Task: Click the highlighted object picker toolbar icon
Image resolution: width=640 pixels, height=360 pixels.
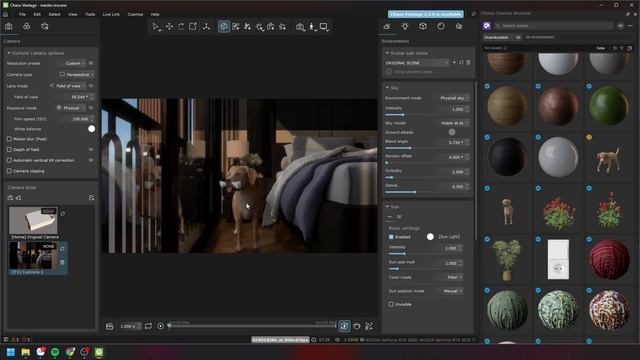Action: [x=224, y=27]
